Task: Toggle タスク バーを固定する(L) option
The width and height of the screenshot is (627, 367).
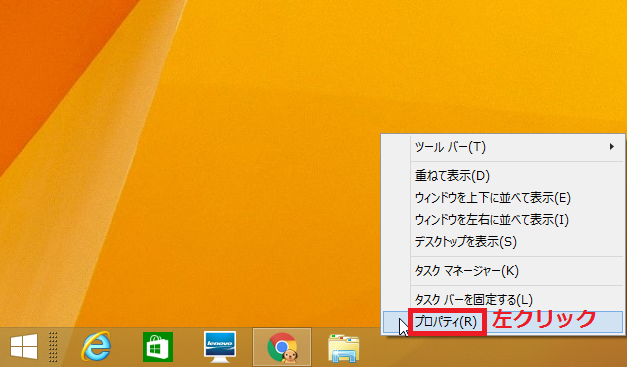Action: pos(504,299)
